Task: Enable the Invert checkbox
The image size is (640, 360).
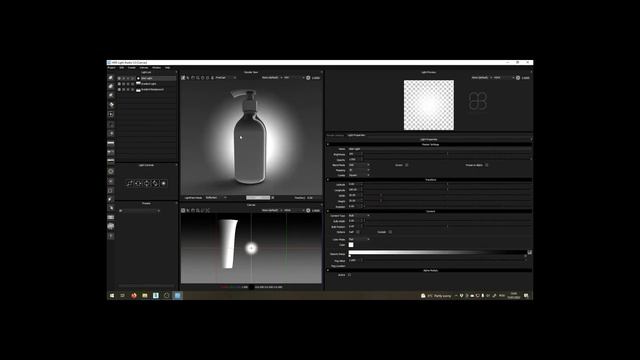Action: pyautogui.click(x=407, y=165)
